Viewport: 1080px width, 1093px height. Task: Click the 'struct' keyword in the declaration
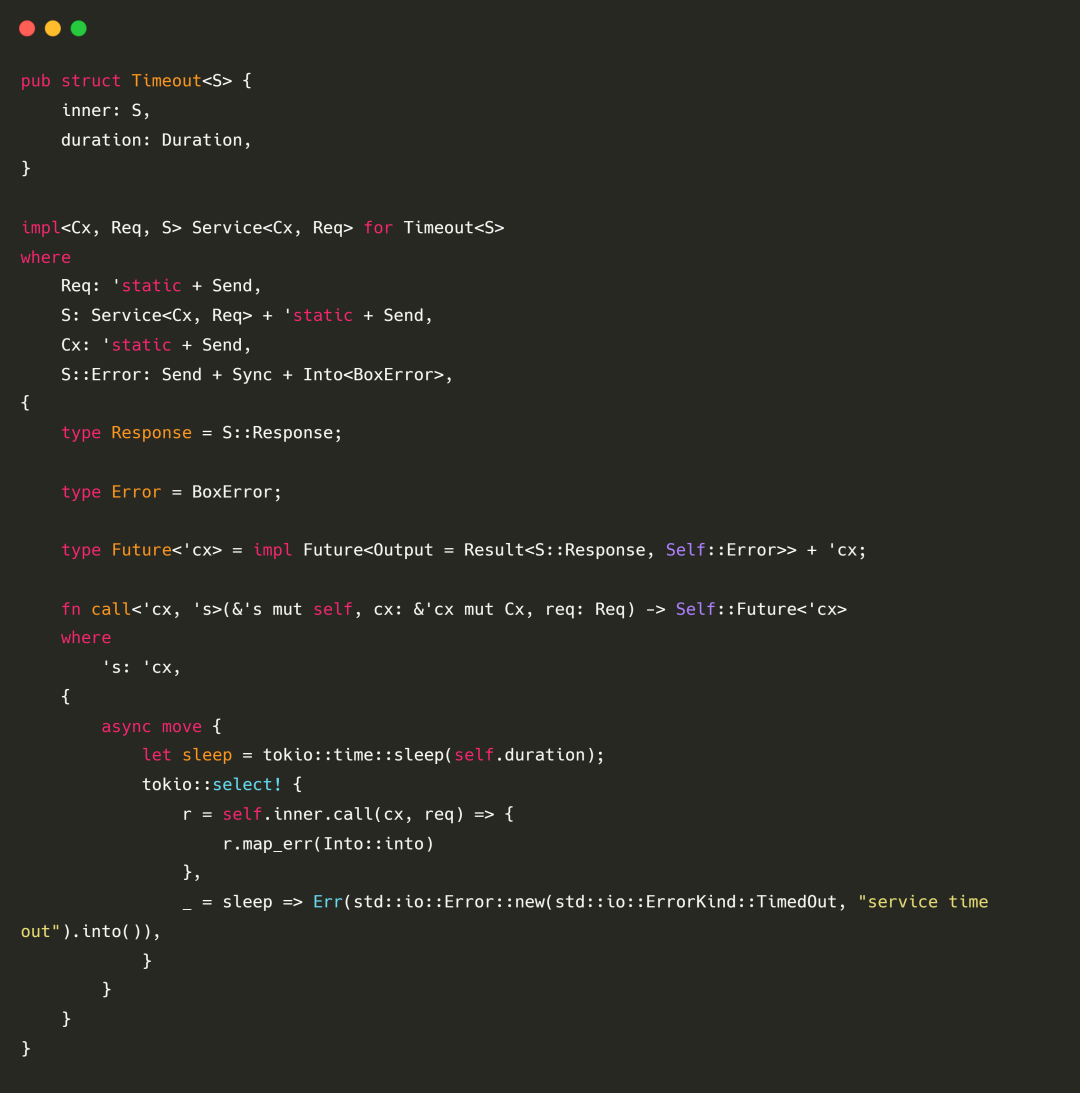(x=91, y=81)
